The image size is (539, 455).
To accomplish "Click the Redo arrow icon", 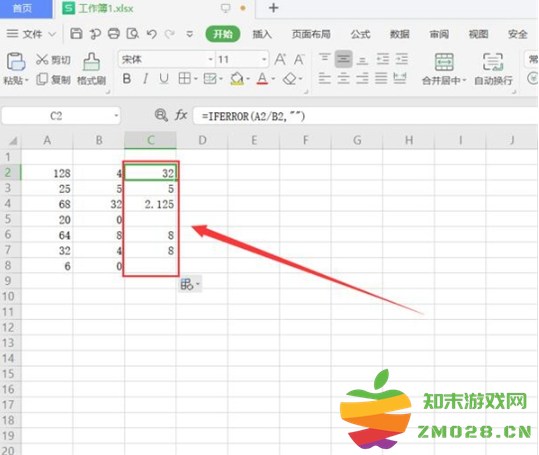I will click(170, 34).
